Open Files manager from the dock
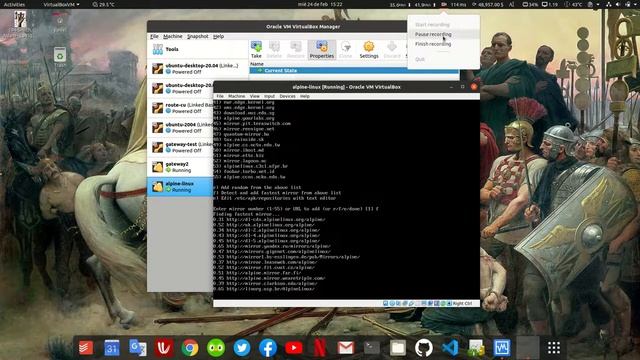The height and width of the screenshot is (360, 640). (x=398, y=348)
